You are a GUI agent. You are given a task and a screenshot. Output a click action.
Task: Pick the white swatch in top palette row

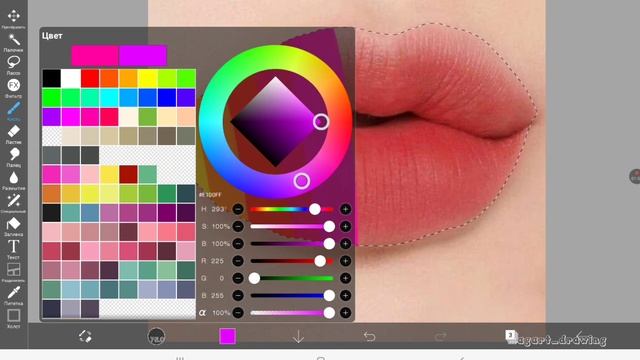coord(71,78)
